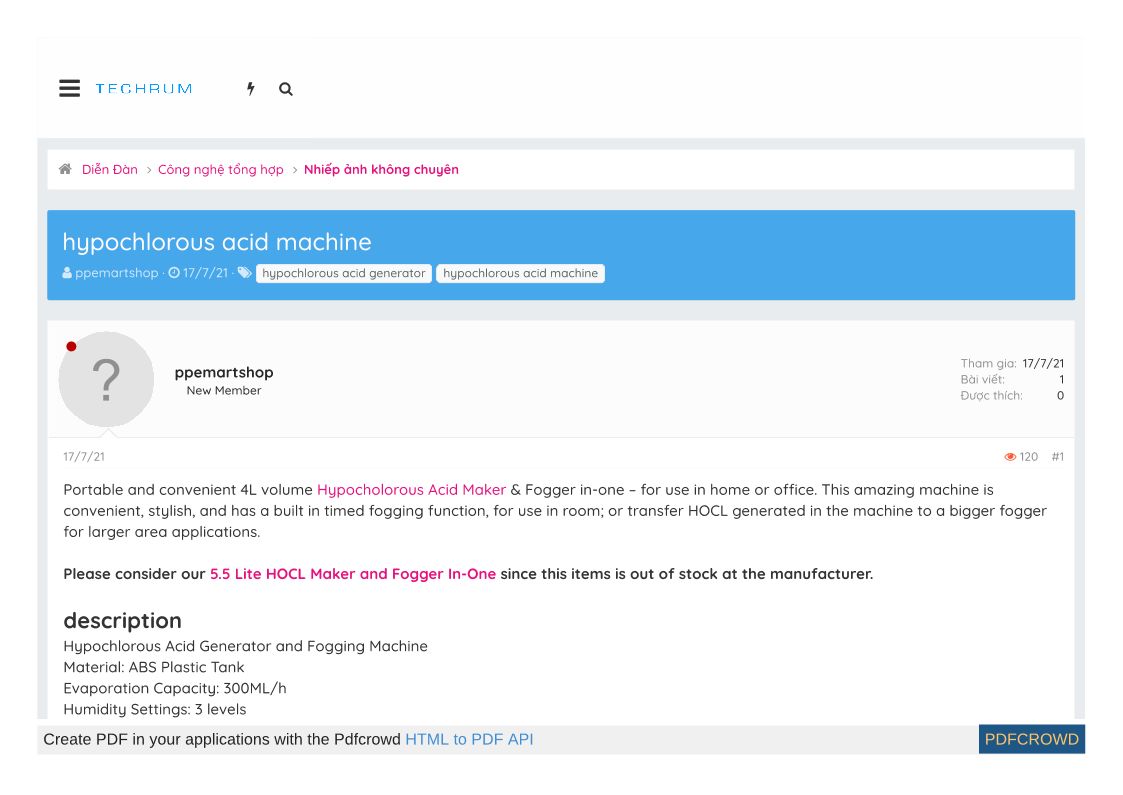
Task: Click the #1 post permalink
Action: coord(1057,457)
